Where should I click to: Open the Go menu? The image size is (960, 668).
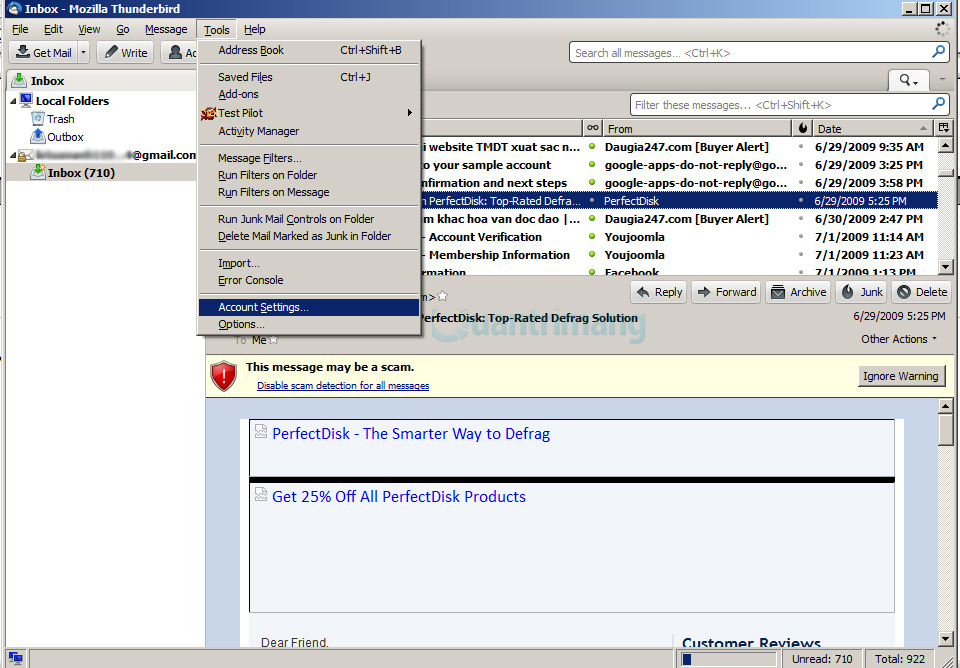point(122,29)
